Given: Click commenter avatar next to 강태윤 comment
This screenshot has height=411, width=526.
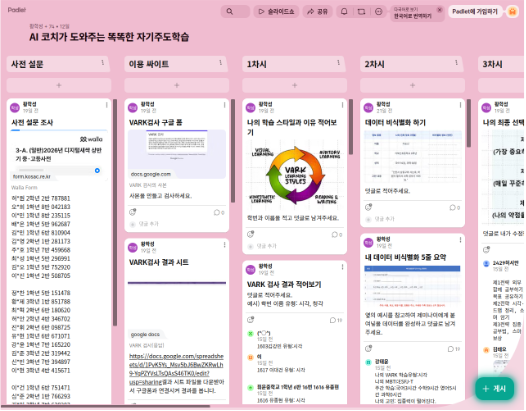Looking at the screenshot, I should (368, 362).
